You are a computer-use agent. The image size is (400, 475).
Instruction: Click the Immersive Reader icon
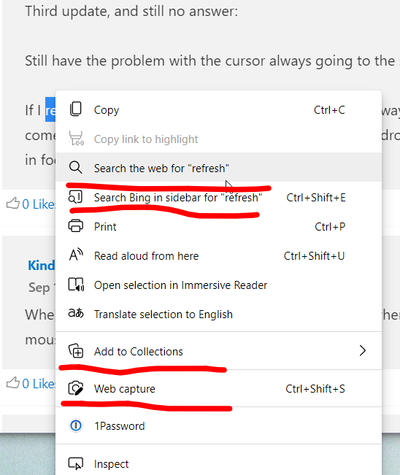[76, 284]
